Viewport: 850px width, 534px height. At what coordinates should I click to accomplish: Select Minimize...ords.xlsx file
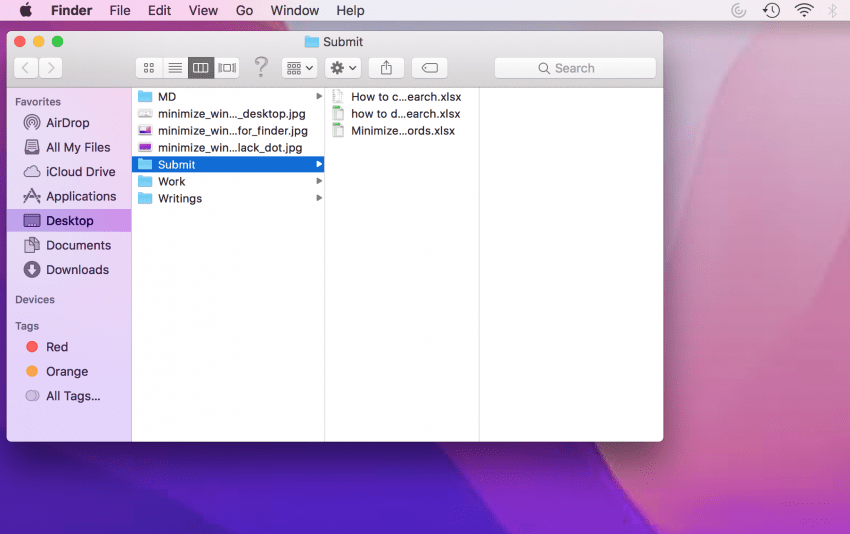coord(402,131)
